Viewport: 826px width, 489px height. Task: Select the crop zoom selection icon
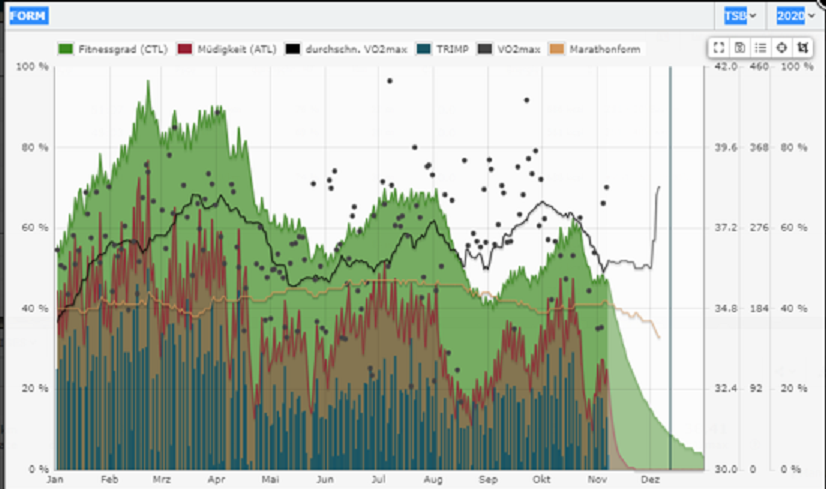coord(802,47)
